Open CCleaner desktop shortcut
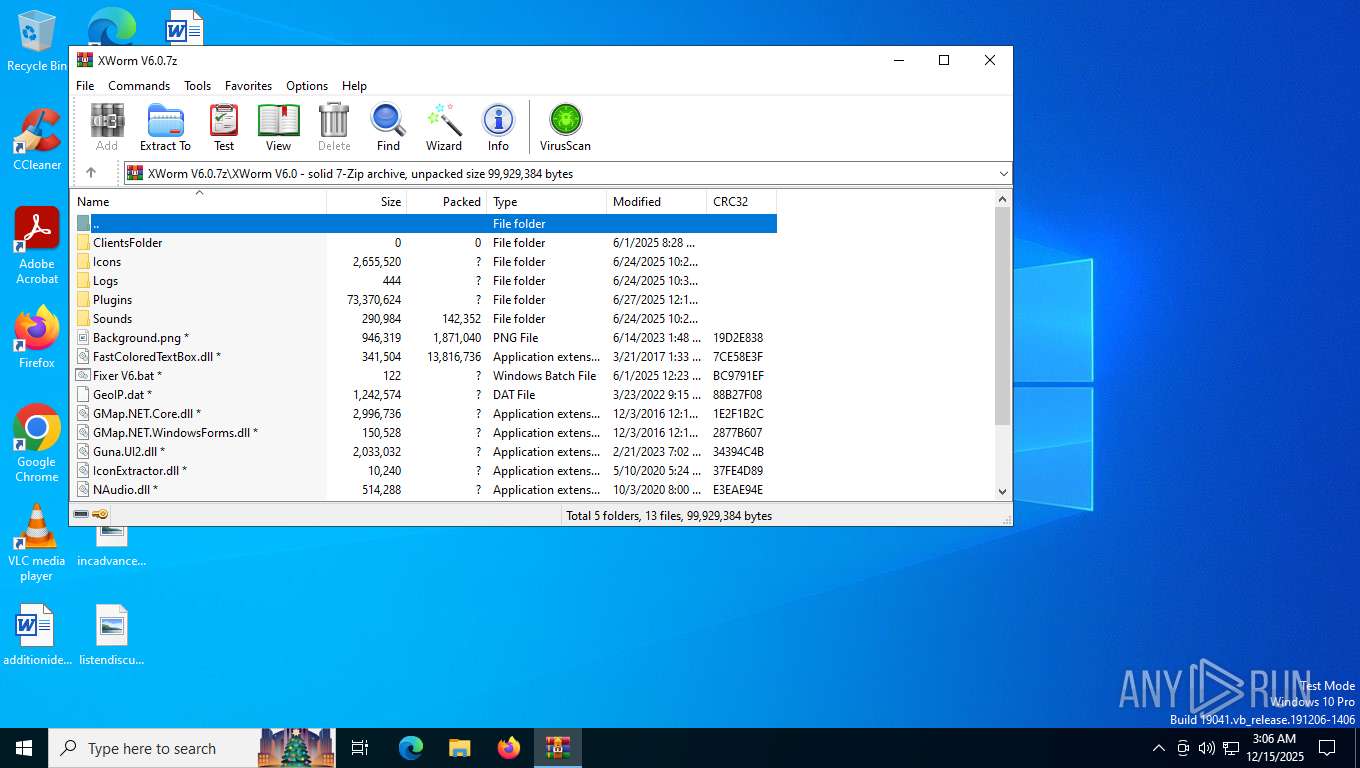 pos(37,140)
